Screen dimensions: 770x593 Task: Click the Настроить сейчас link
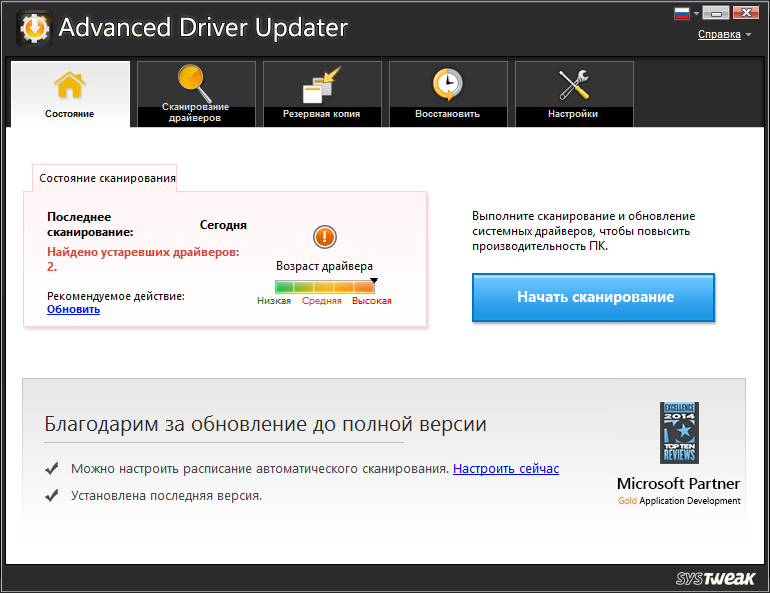506,469
